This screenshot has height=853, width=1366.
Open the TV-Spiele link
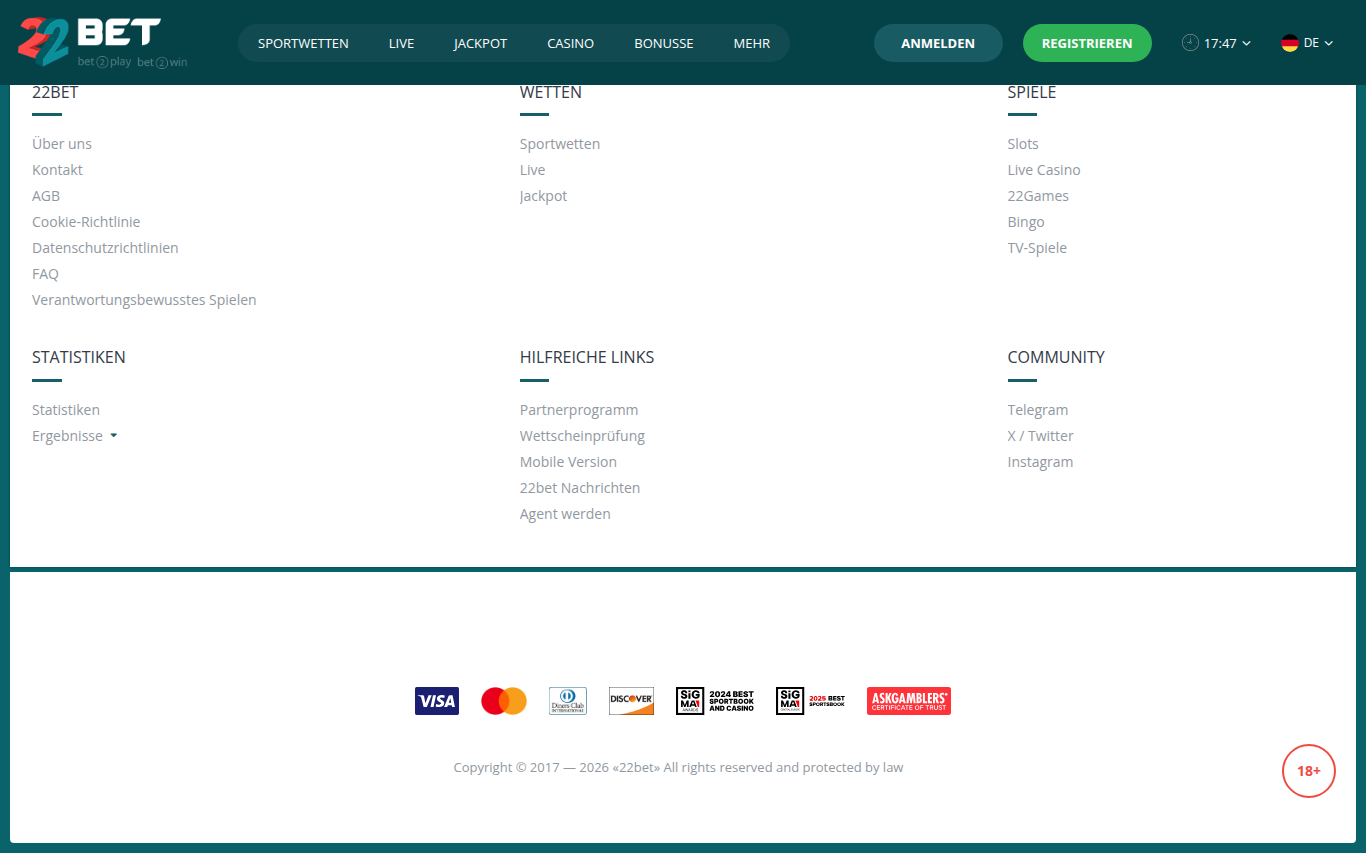(1037, 248)
